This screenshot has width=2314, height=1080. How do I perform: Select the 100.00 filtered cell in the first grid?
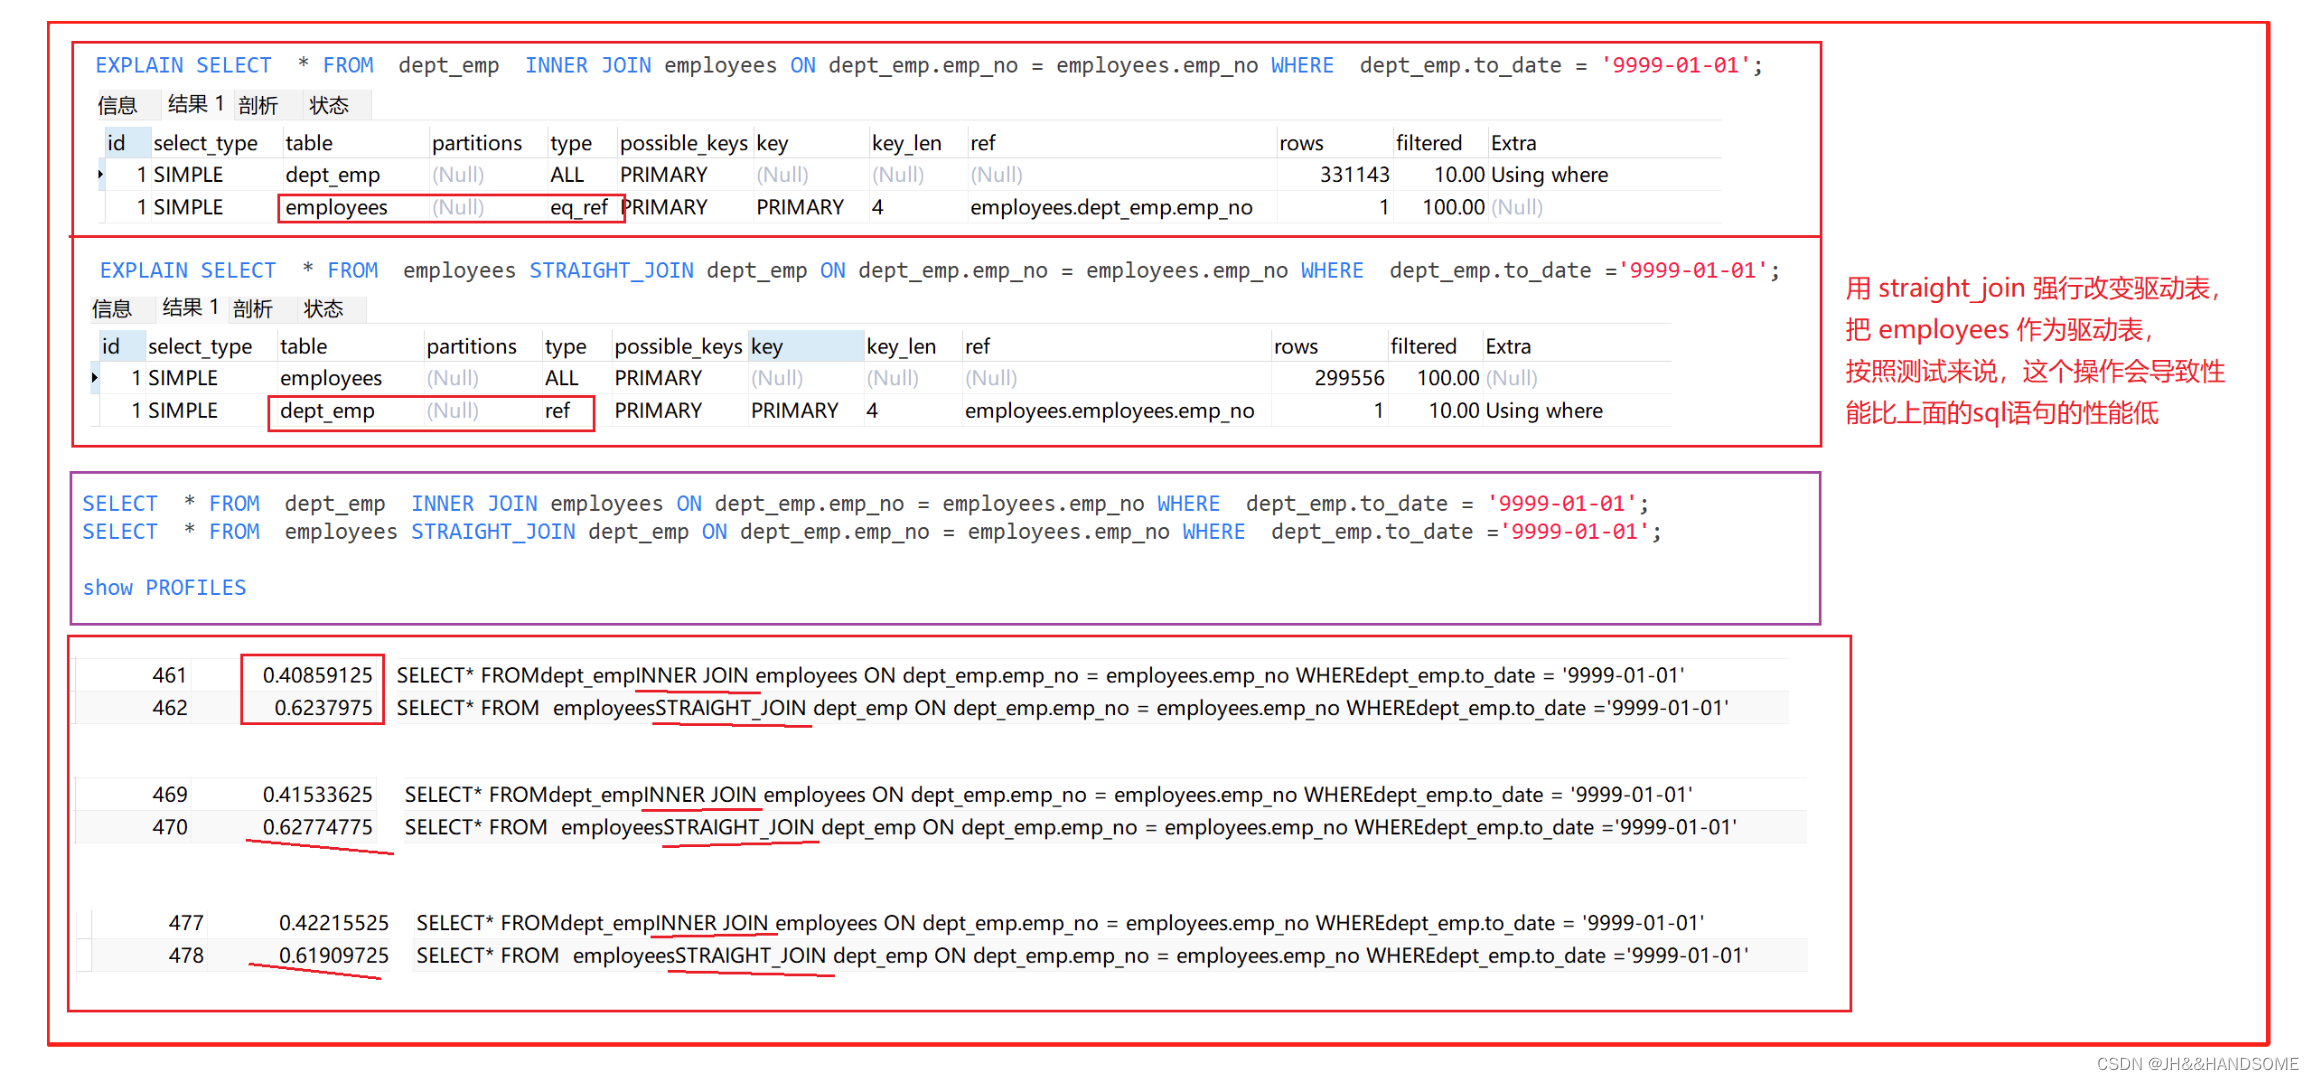[1454, 207]
